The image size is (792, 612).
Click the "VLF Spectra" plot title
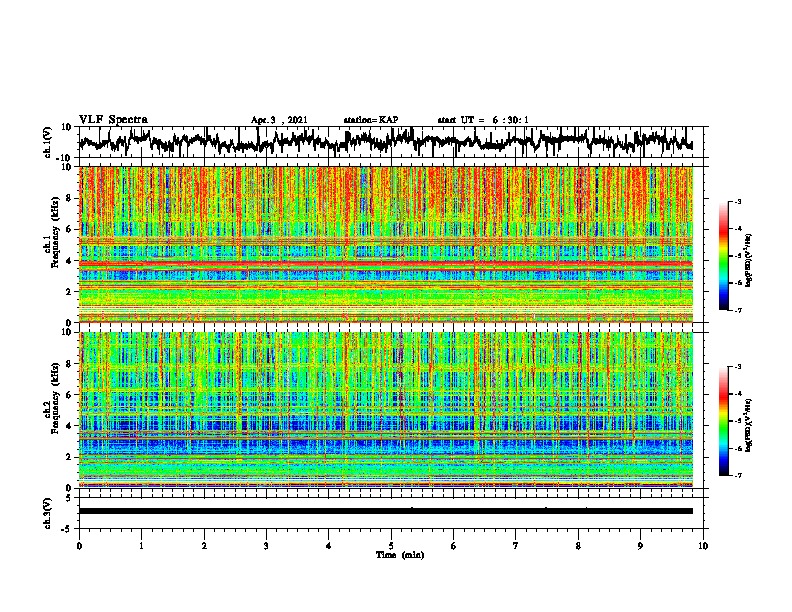click(x=113, y=120)
